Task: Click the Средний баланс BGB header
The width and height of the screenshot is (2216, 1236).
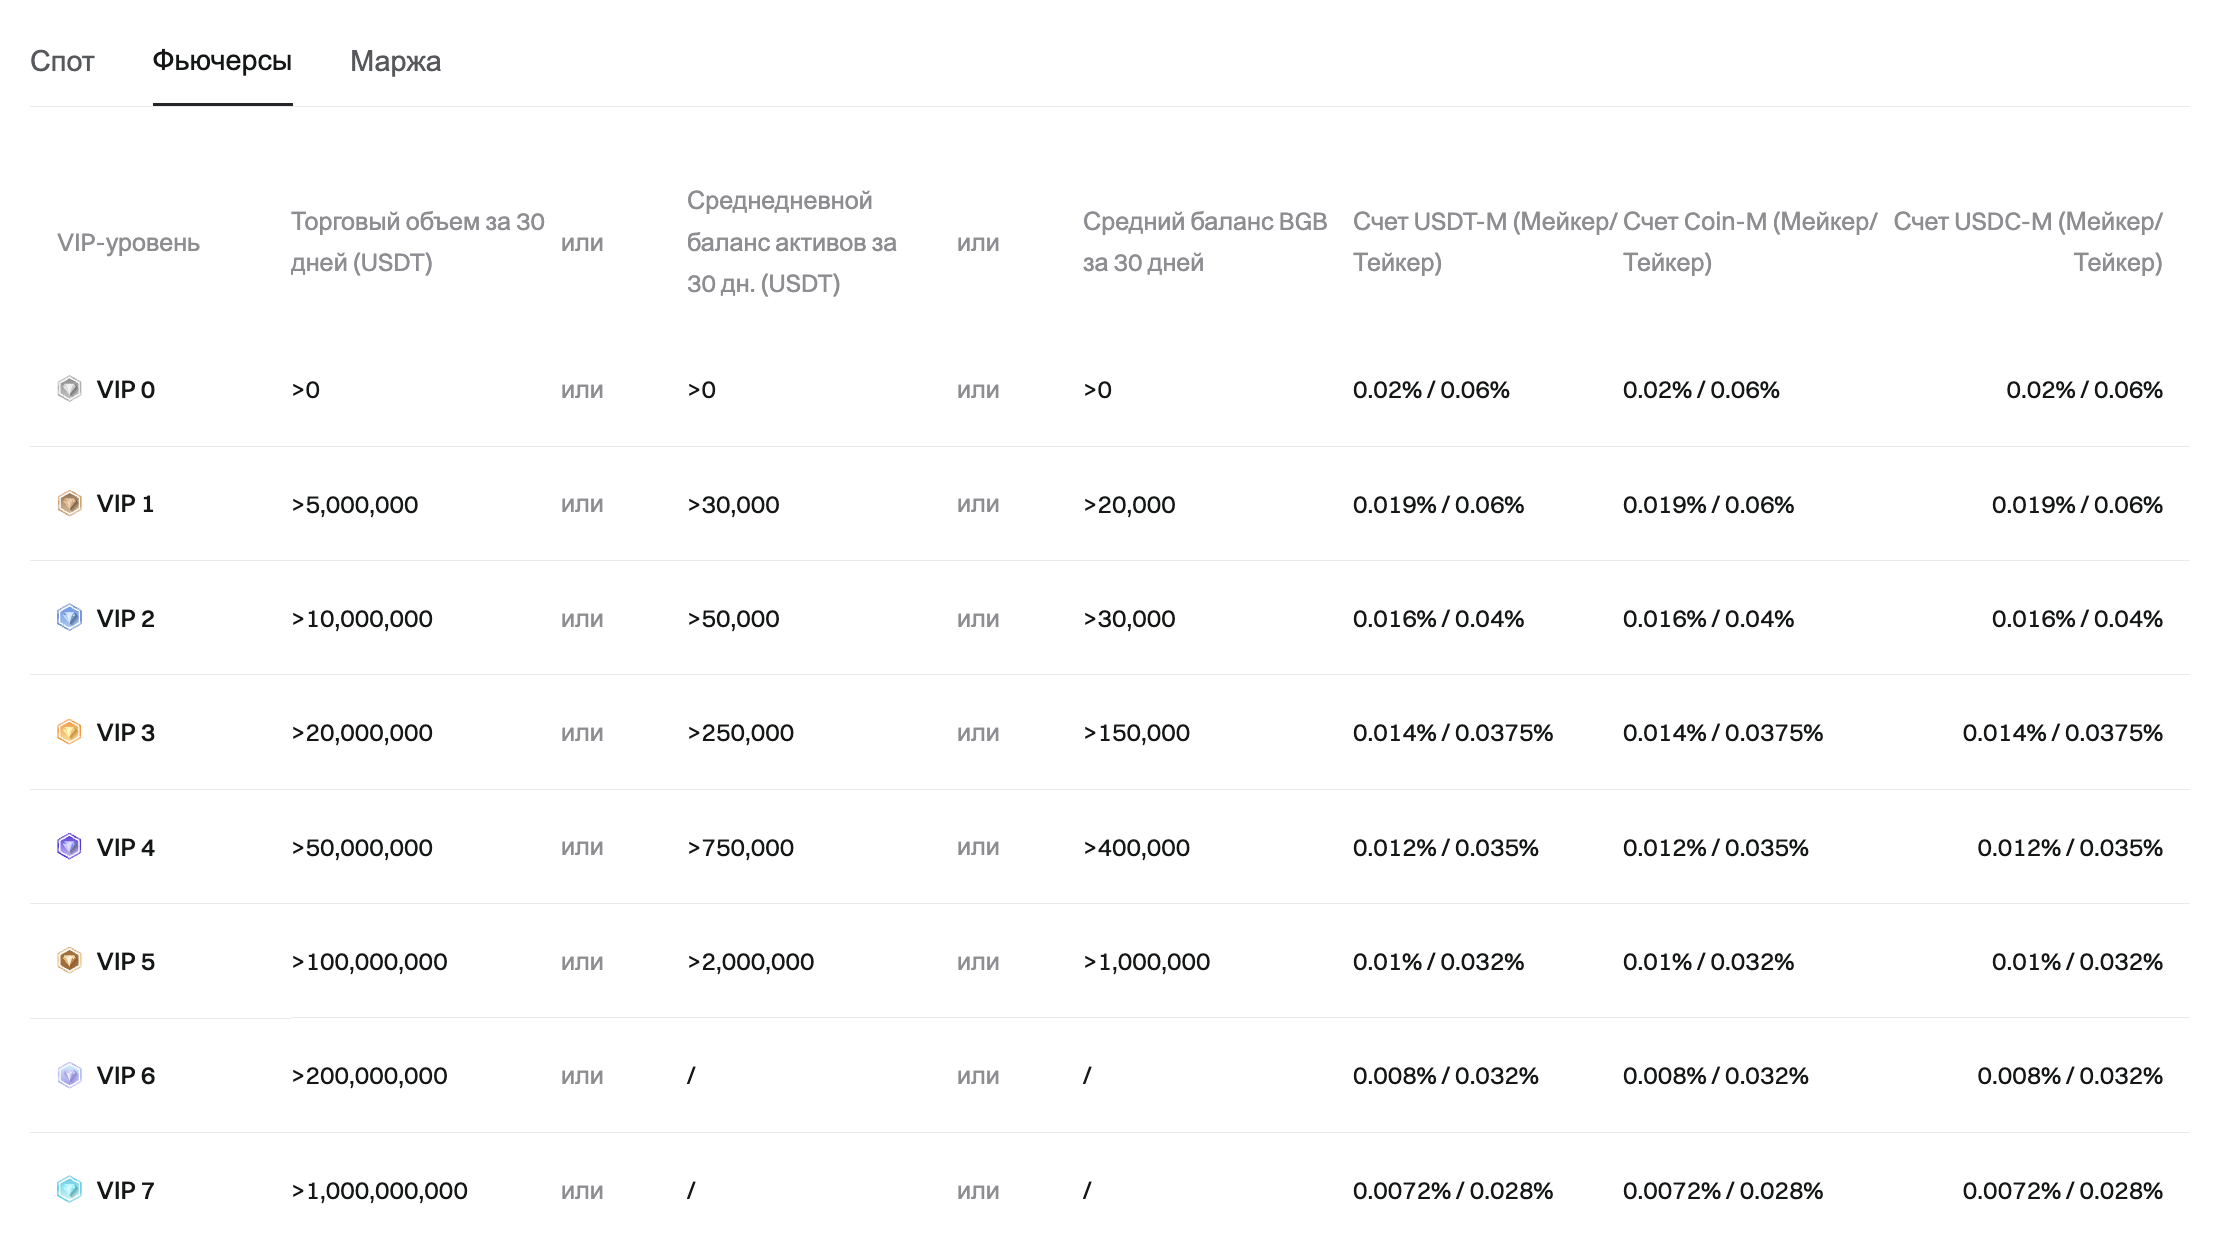Action: (1205, 242)
